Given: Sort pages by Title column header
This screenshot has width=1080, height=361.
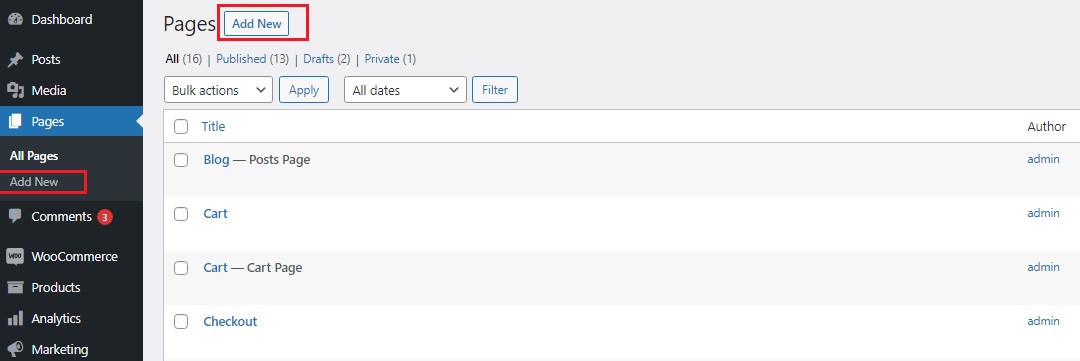Looking at the screenshot, I should 213,127.
